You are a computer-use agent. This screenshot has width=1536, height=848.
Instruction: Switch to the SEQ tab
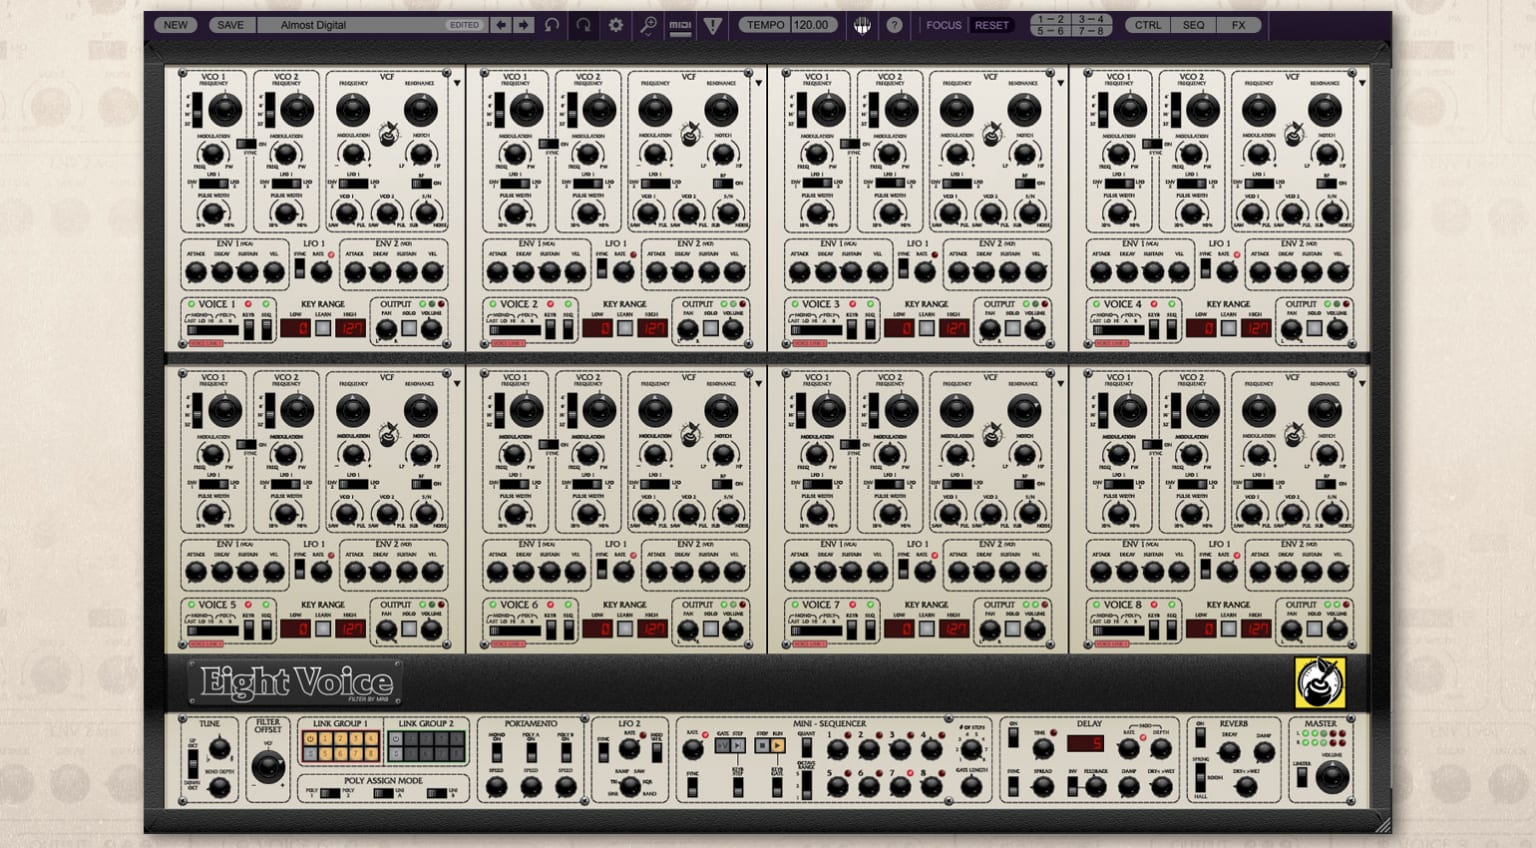(1193, 25)
